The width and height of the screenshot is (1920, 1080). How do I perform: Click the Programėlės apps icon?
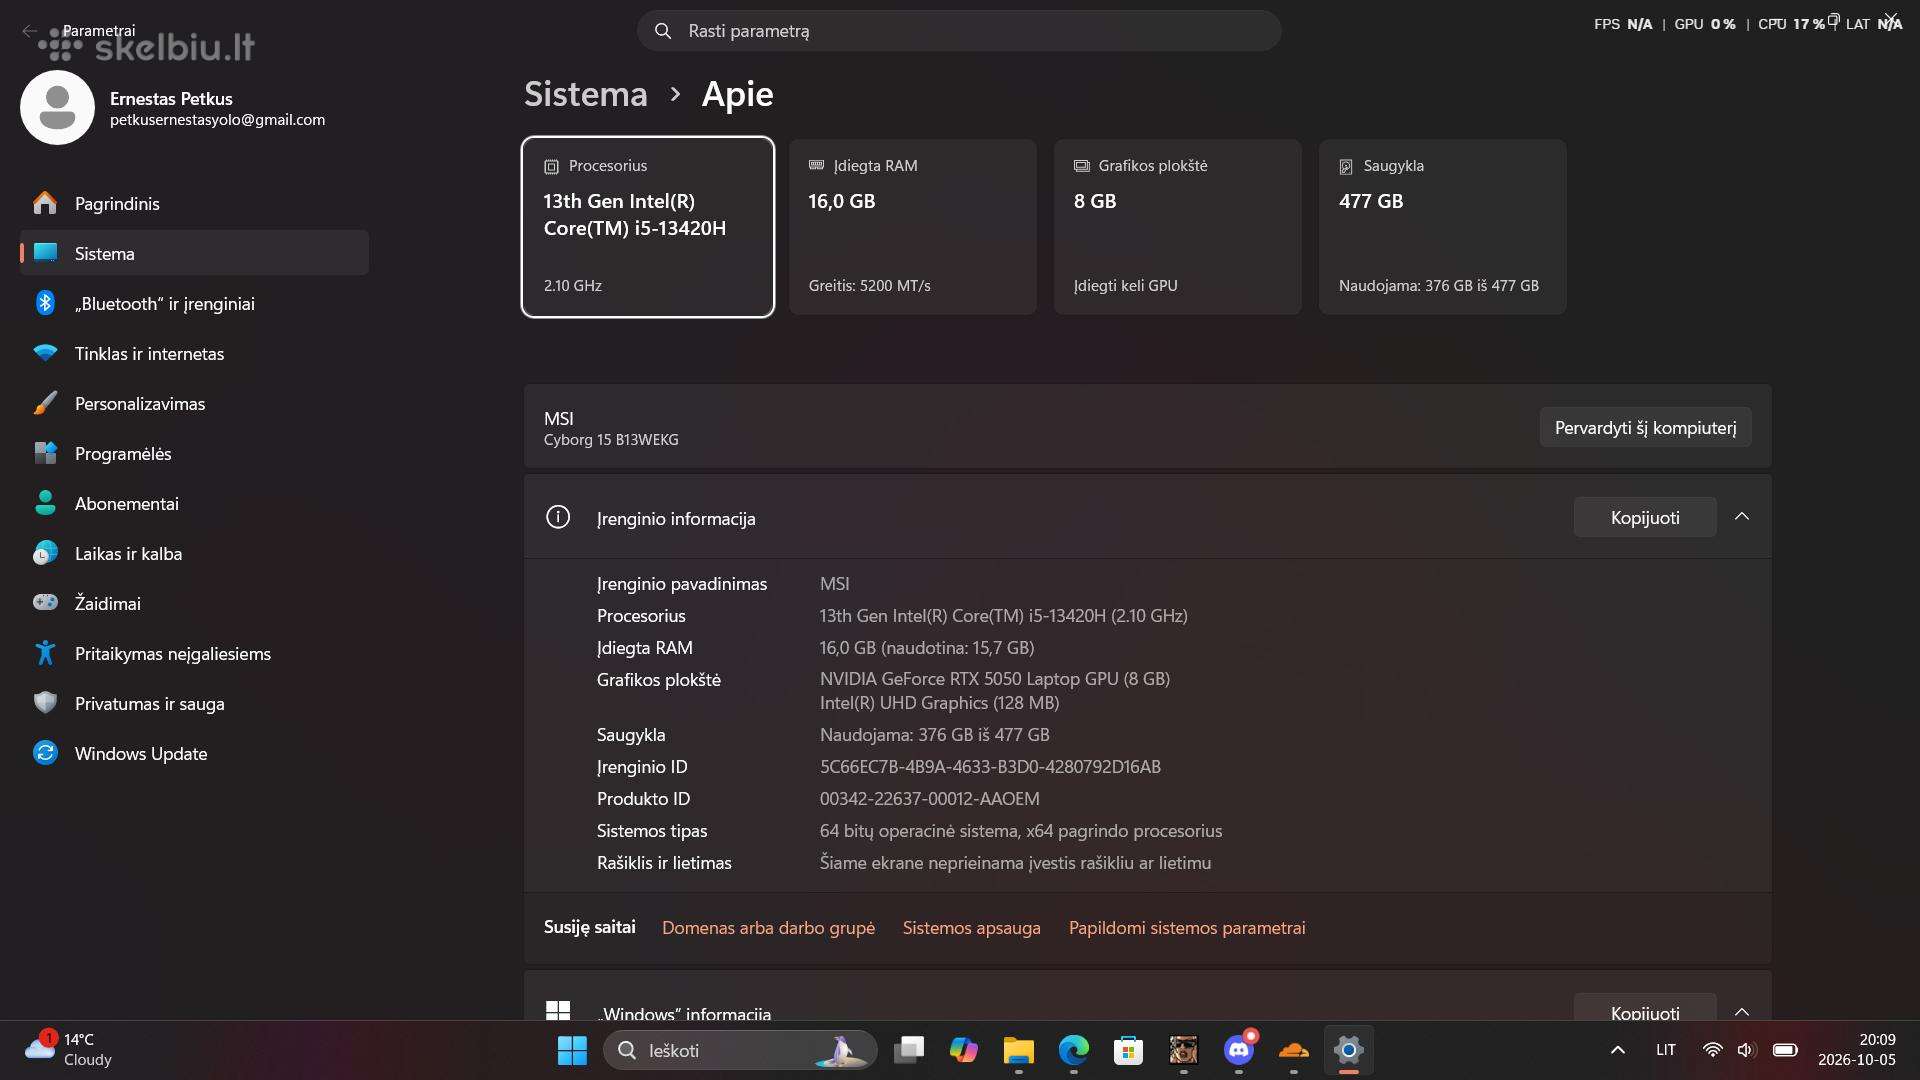(x=45, y=453)
